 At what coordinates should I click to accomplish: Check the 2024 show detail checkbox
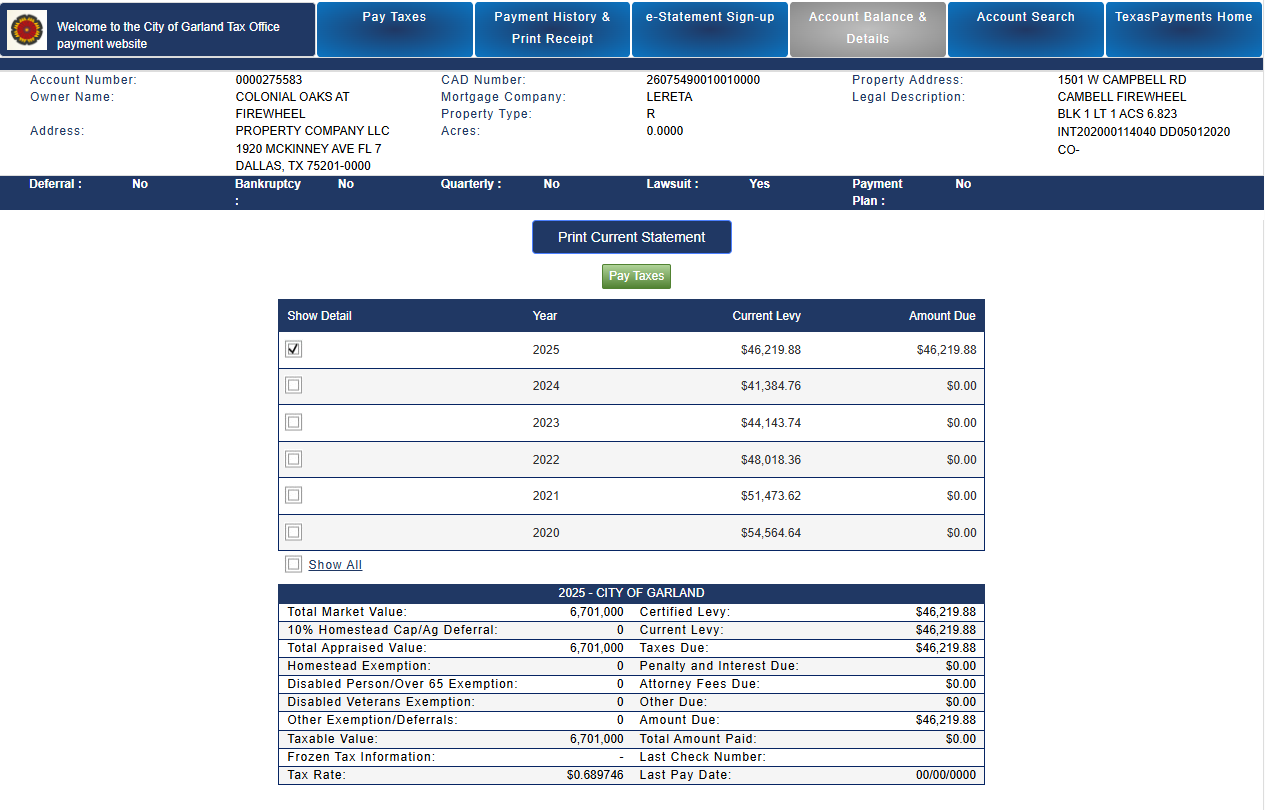coord(294,385)
